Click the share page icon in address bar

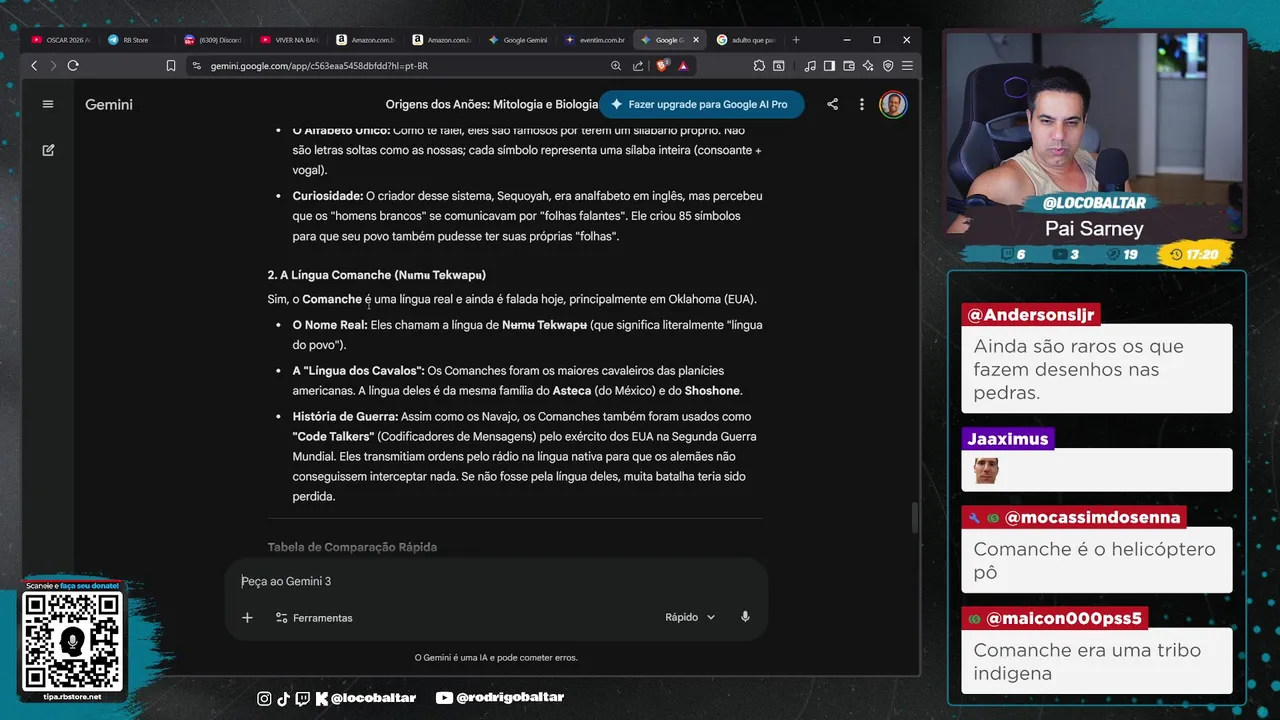click(x=638, y=65)
